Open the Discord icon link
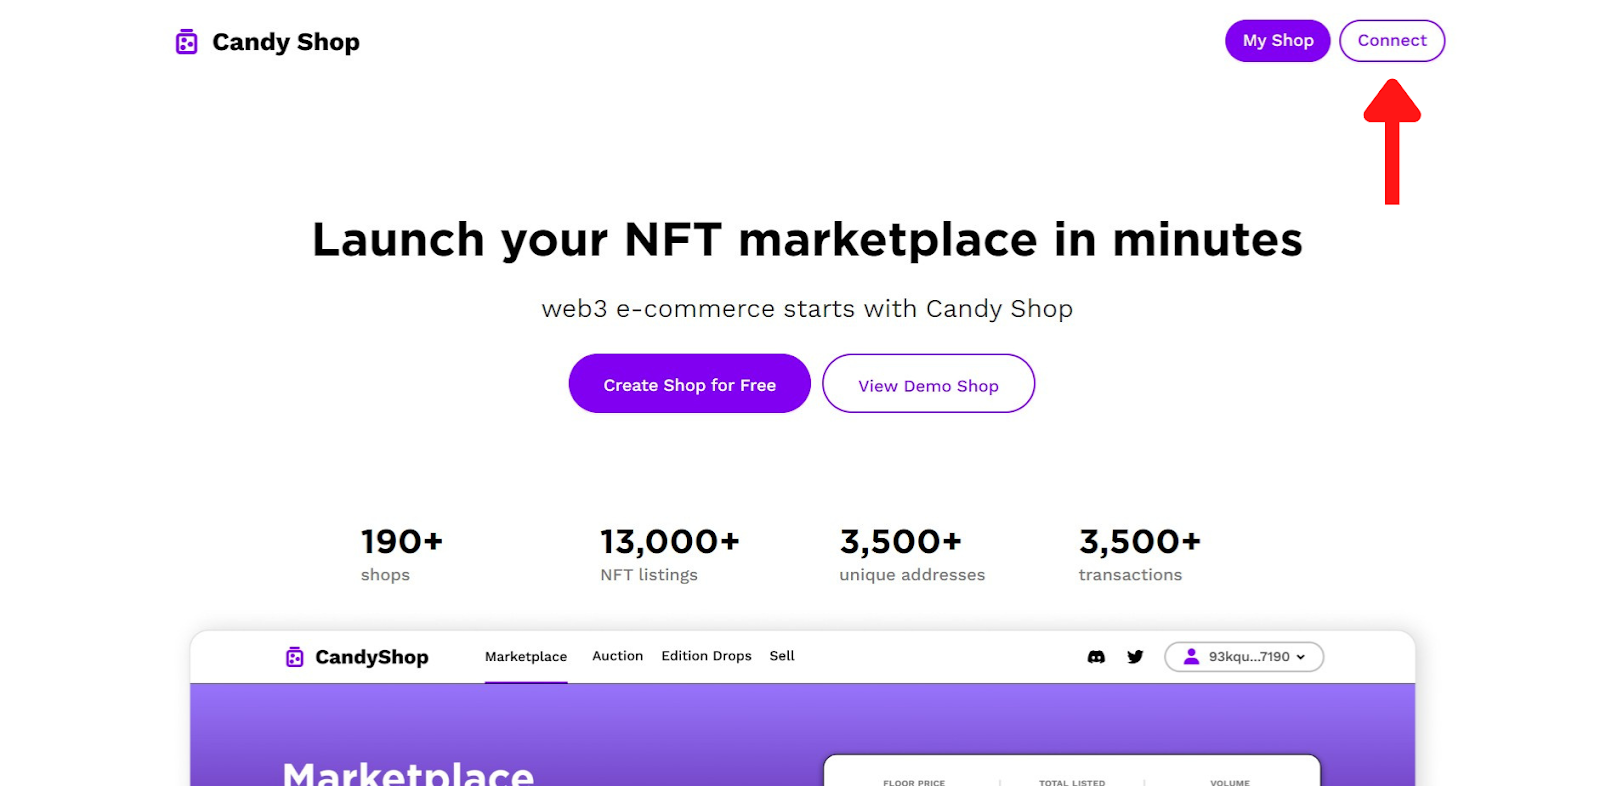Image resolution: width=1600 pixels, height=786 pixels. pos(1096,657)
